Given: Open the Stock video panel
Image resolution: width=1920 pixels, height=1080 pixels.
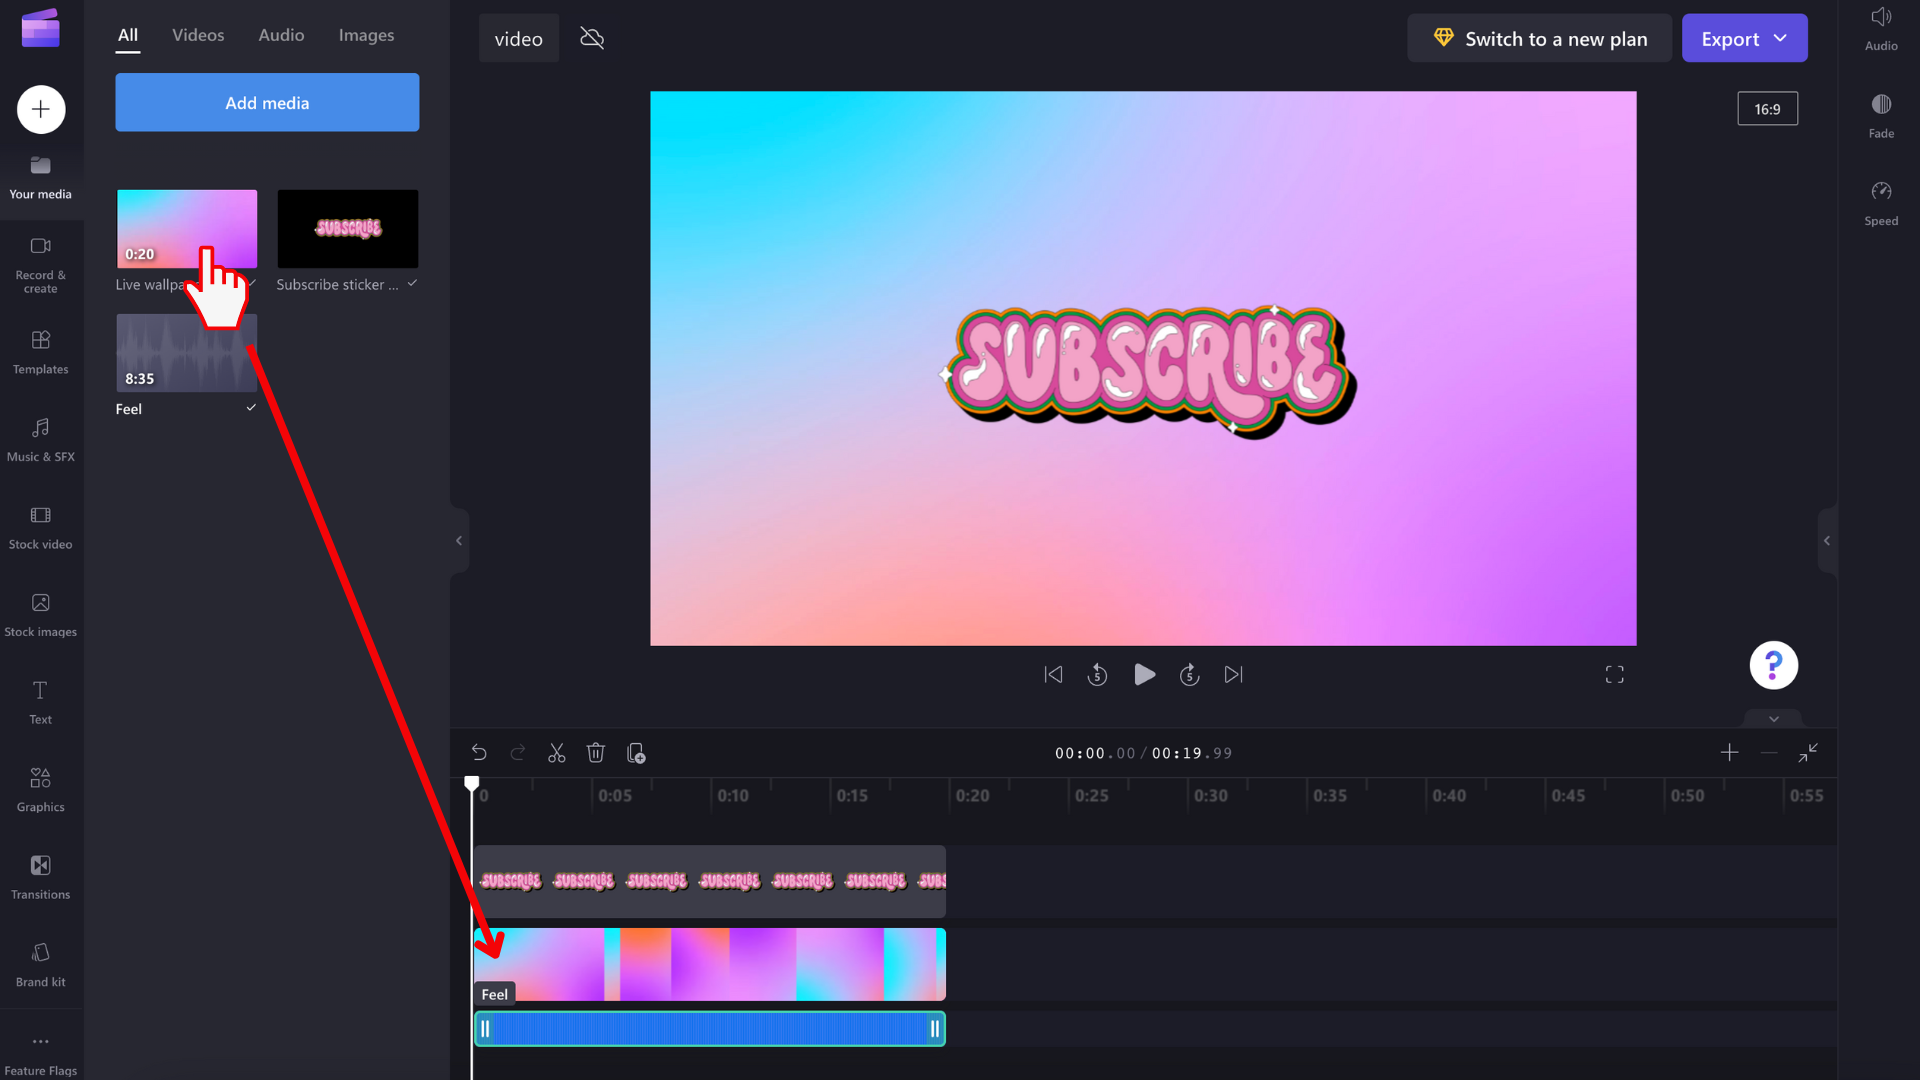Looking at the screenshot, I should pos(41,525).
